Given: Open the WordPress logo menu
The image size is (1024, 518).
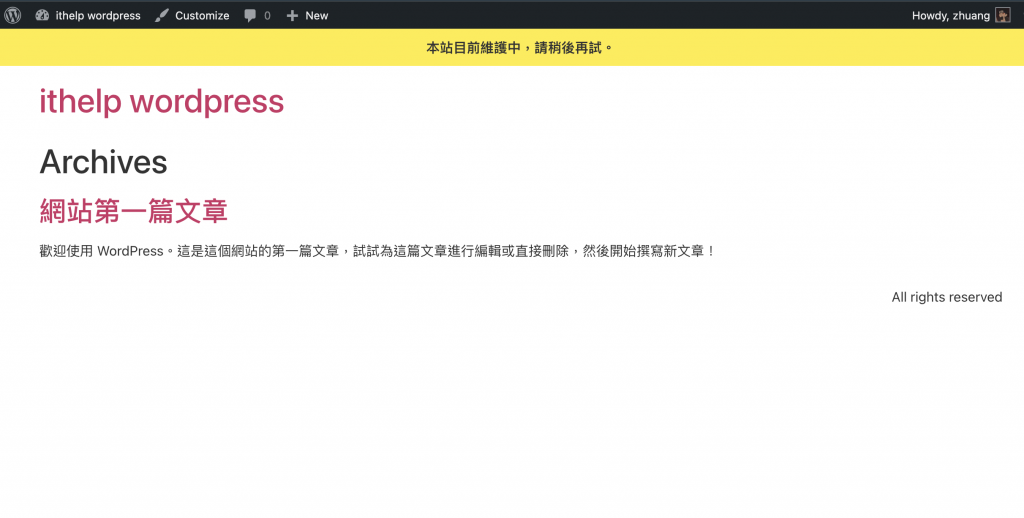Looking at the screenshot, I should 12,15.
